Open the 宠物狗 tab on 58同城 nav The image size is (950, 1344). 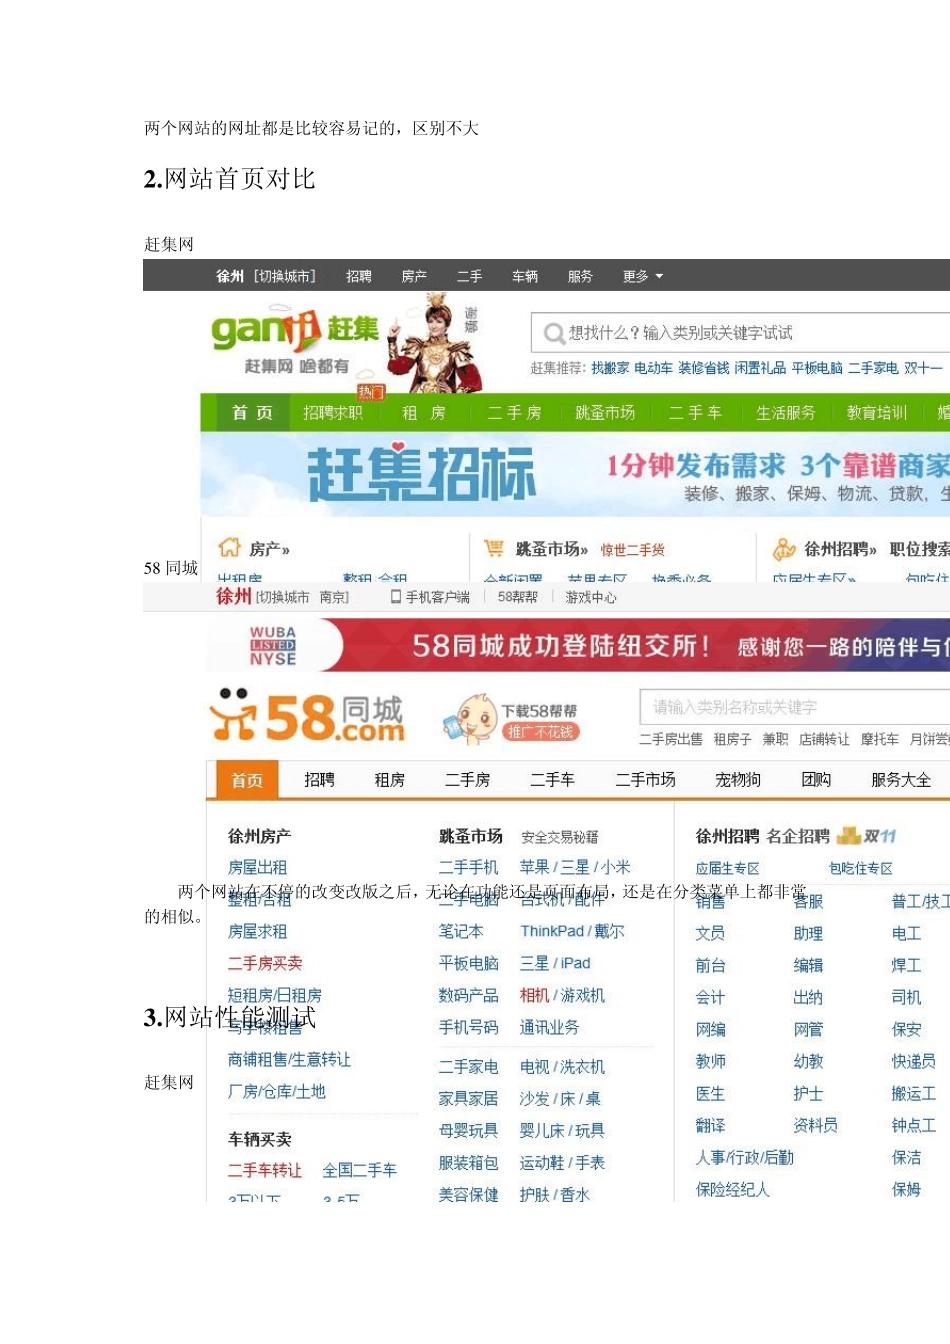[738, 780]
